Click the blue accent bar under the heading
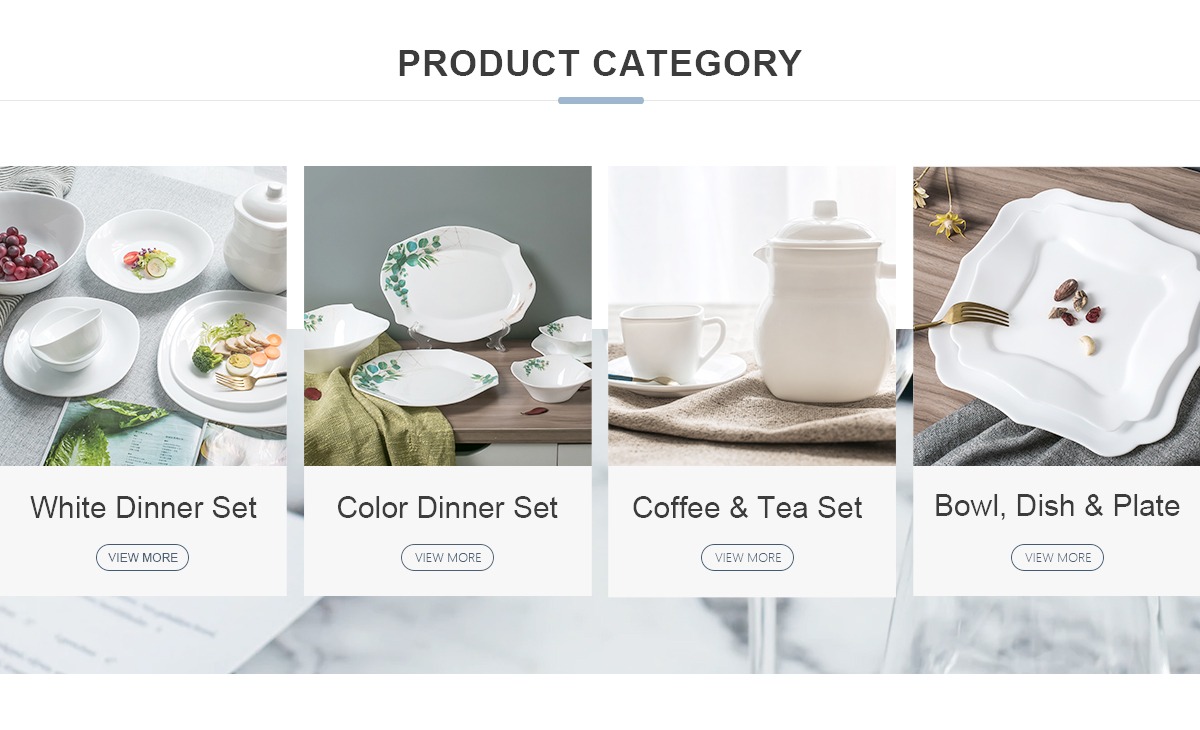The width and height of the screenshot is (1200, 730). click(x=600, y=100)
